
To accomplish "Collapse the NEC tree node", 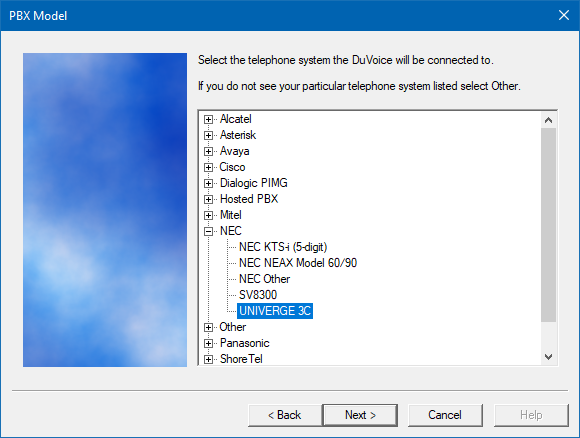I will tap(208, 231).
